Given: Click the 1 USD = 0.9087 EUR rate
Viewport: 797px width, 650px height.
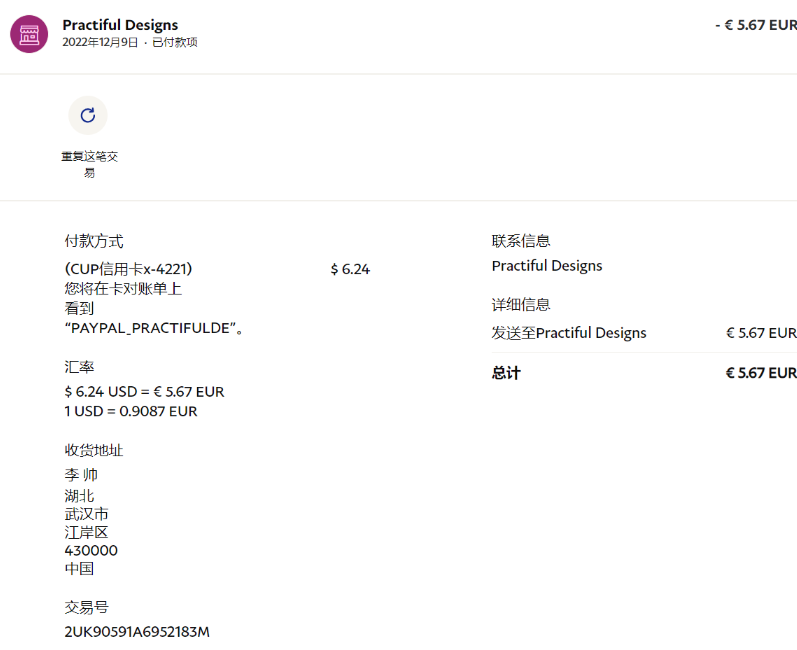Looking at the screenshot, I should pyautogui.click(x=131, y=411).
